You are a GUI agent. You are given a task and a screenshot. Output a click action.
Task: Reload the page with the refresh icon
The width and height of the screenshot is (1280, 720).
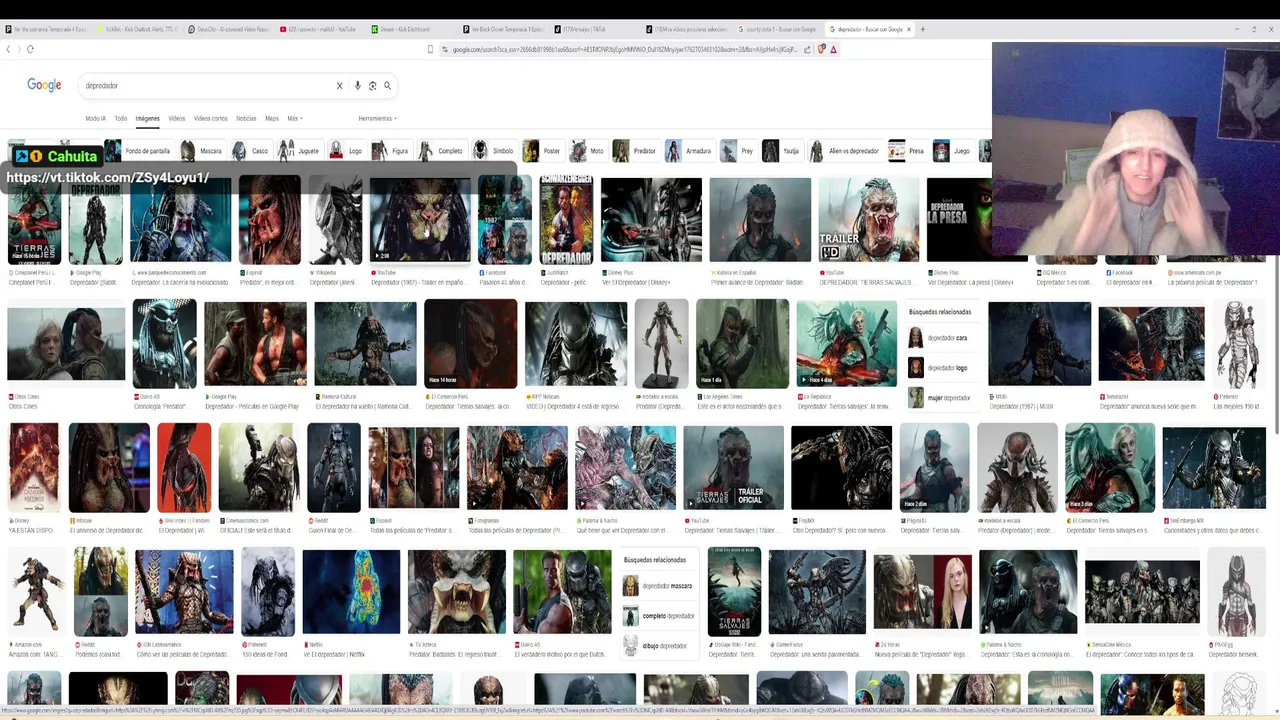[30, 49]
